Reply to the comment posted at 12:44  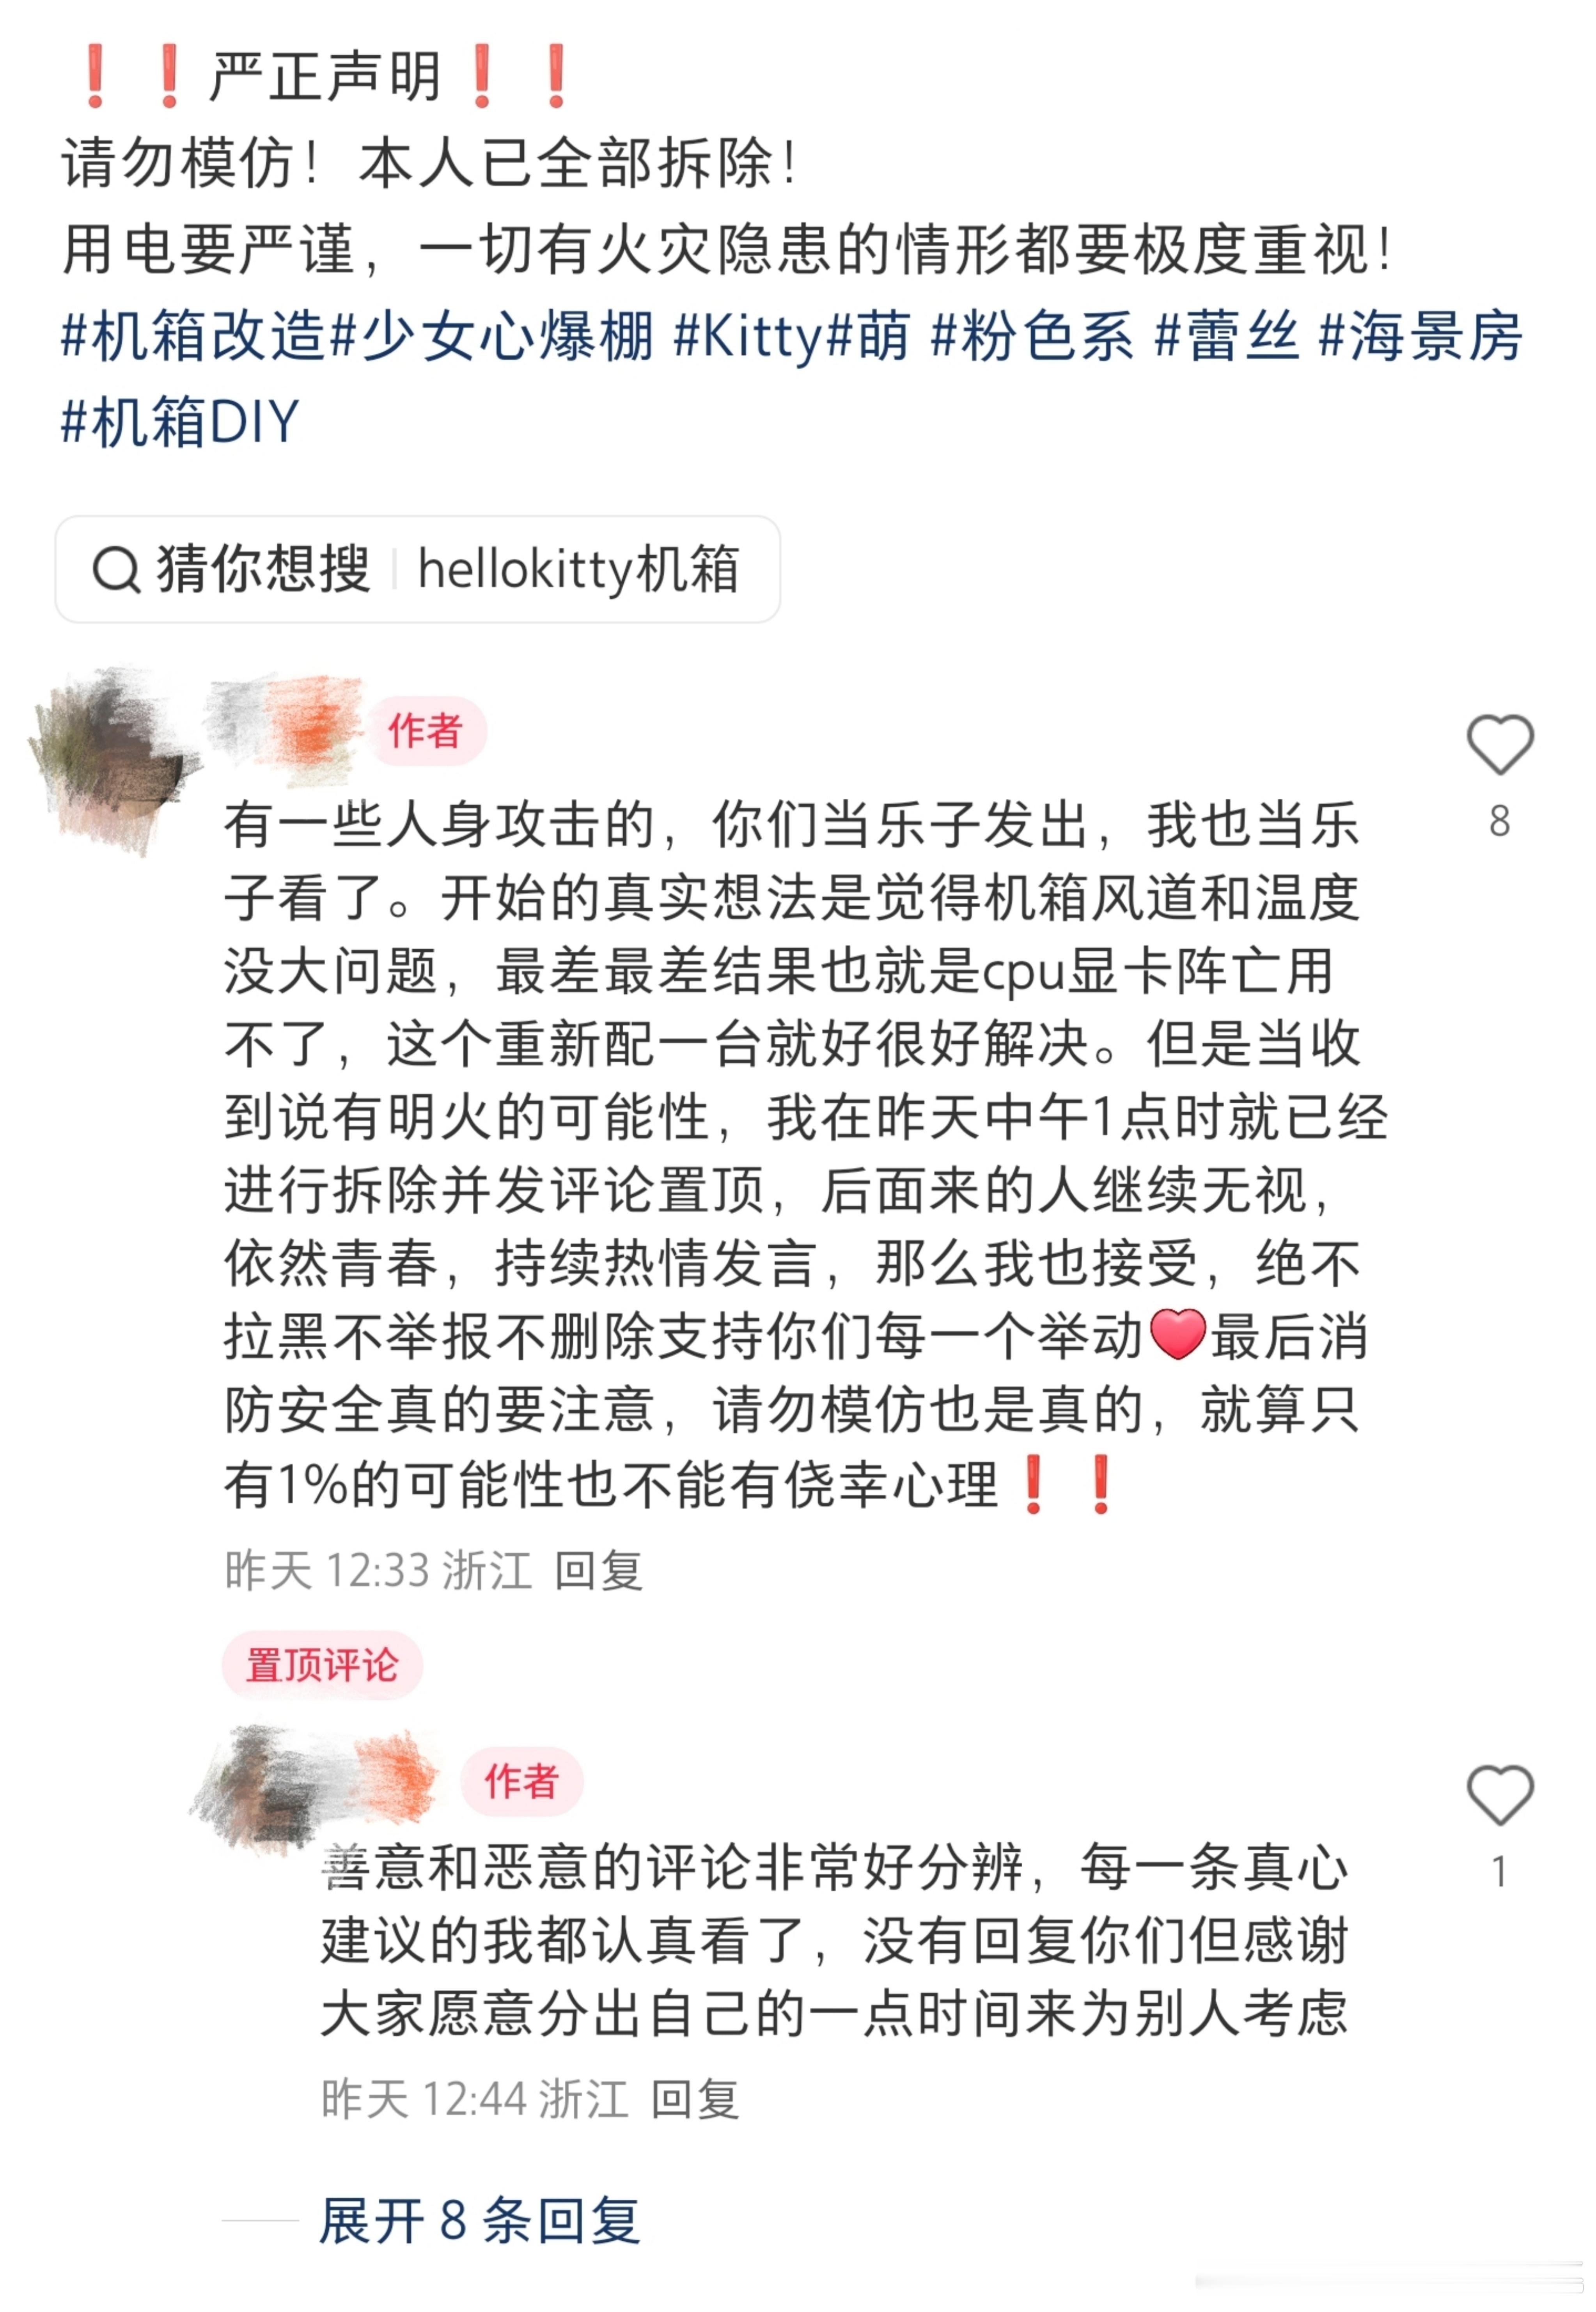tap(695, 2098)
